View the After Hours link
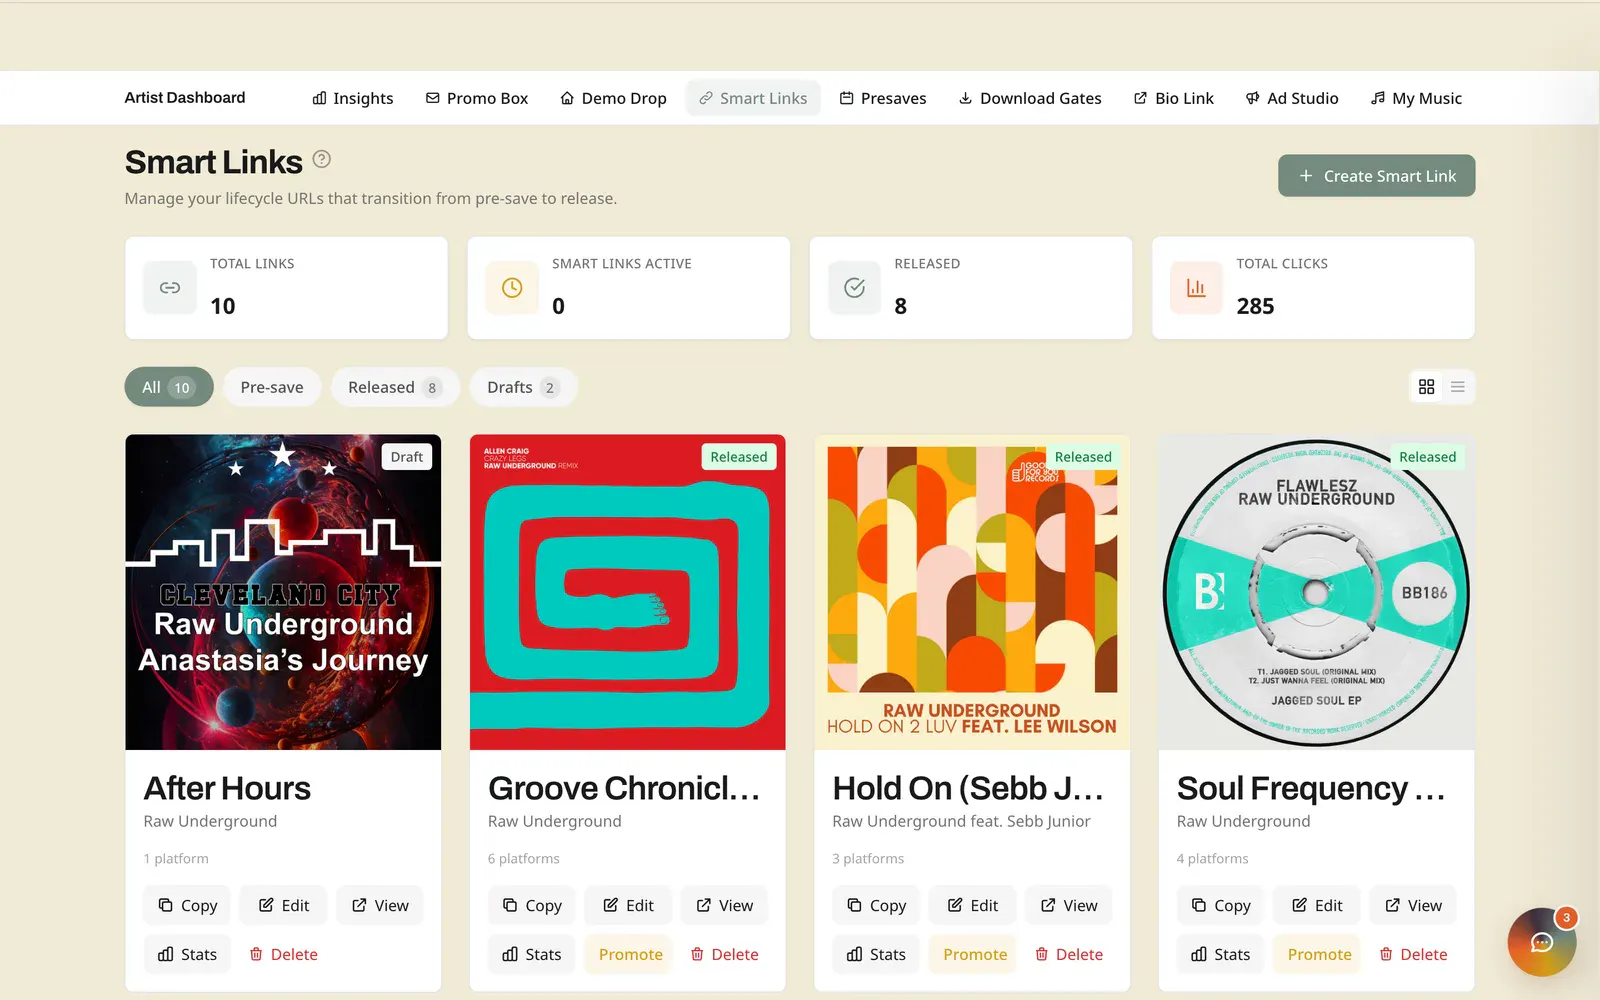The image size is (1600, 1000). pyautogui.click(x=380, y=905)
